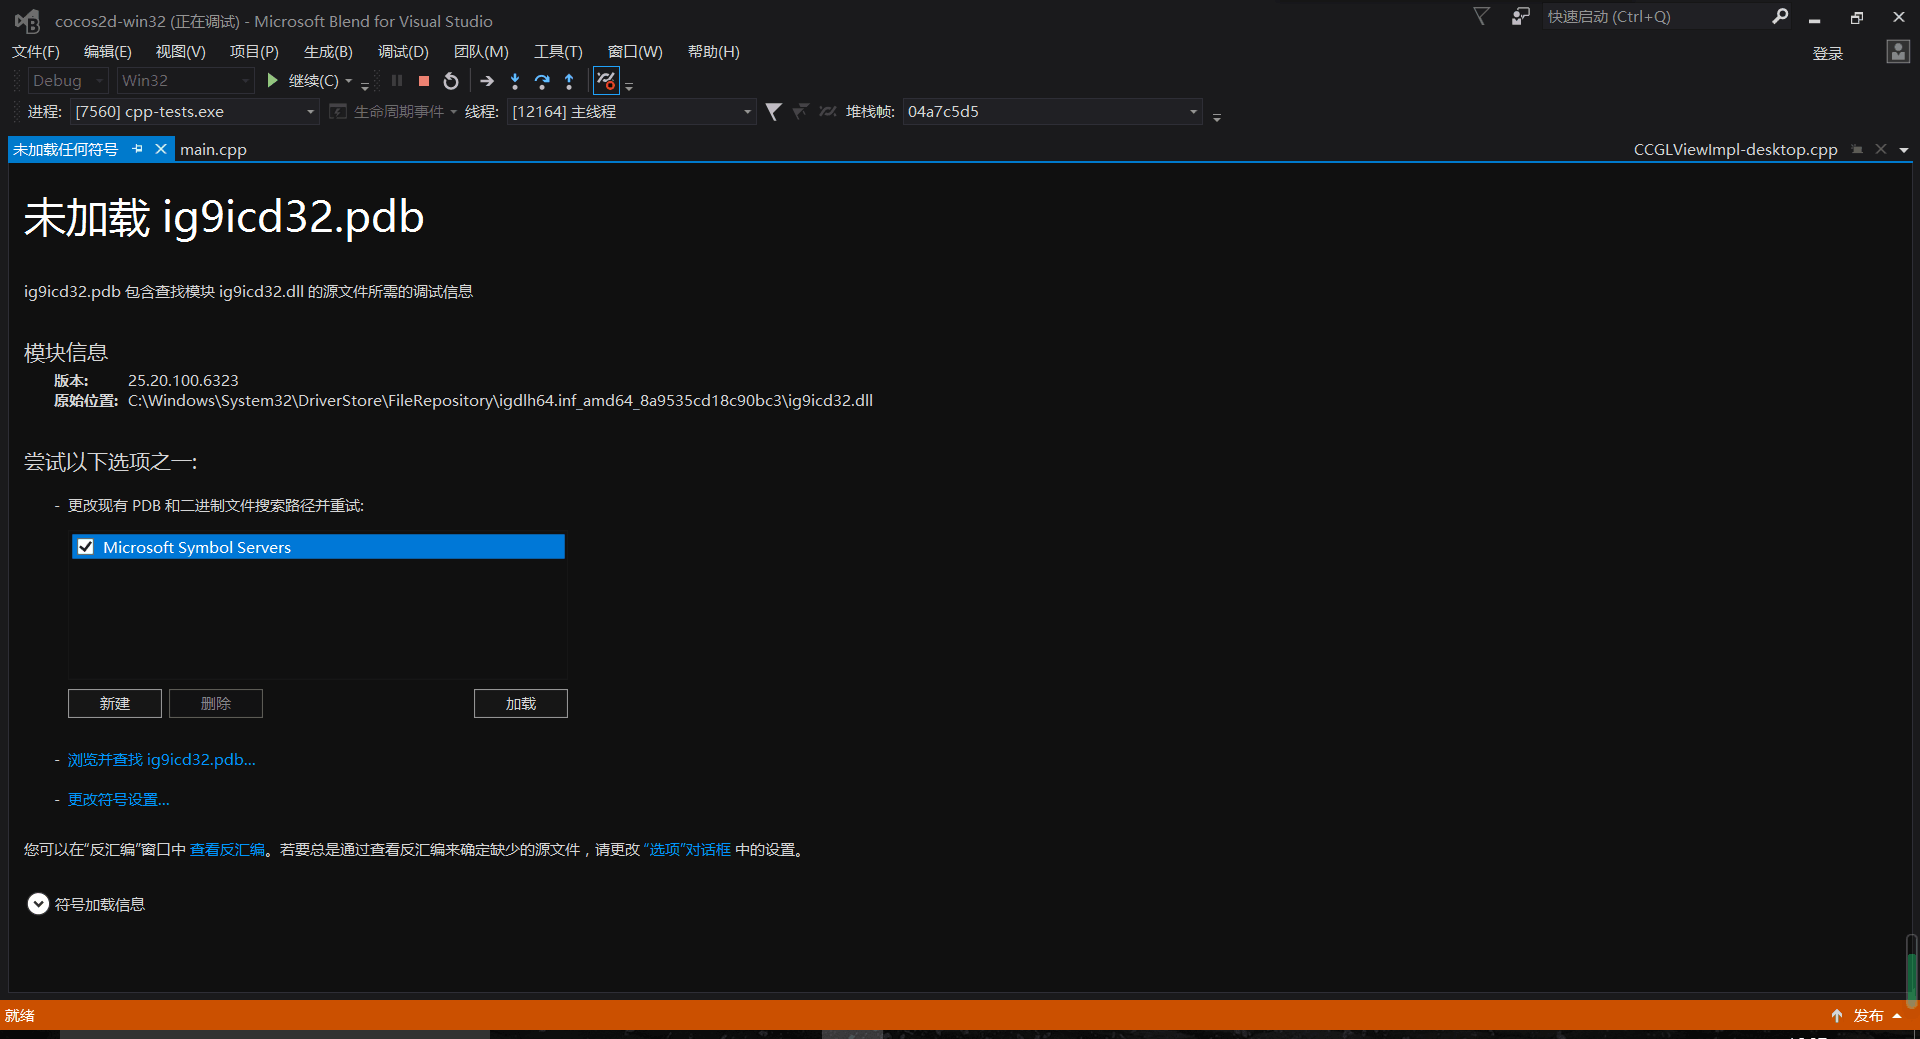Click the 就绪 status bar text
Viewport: 1920px width, 1039px height.
click(20, 1015)
